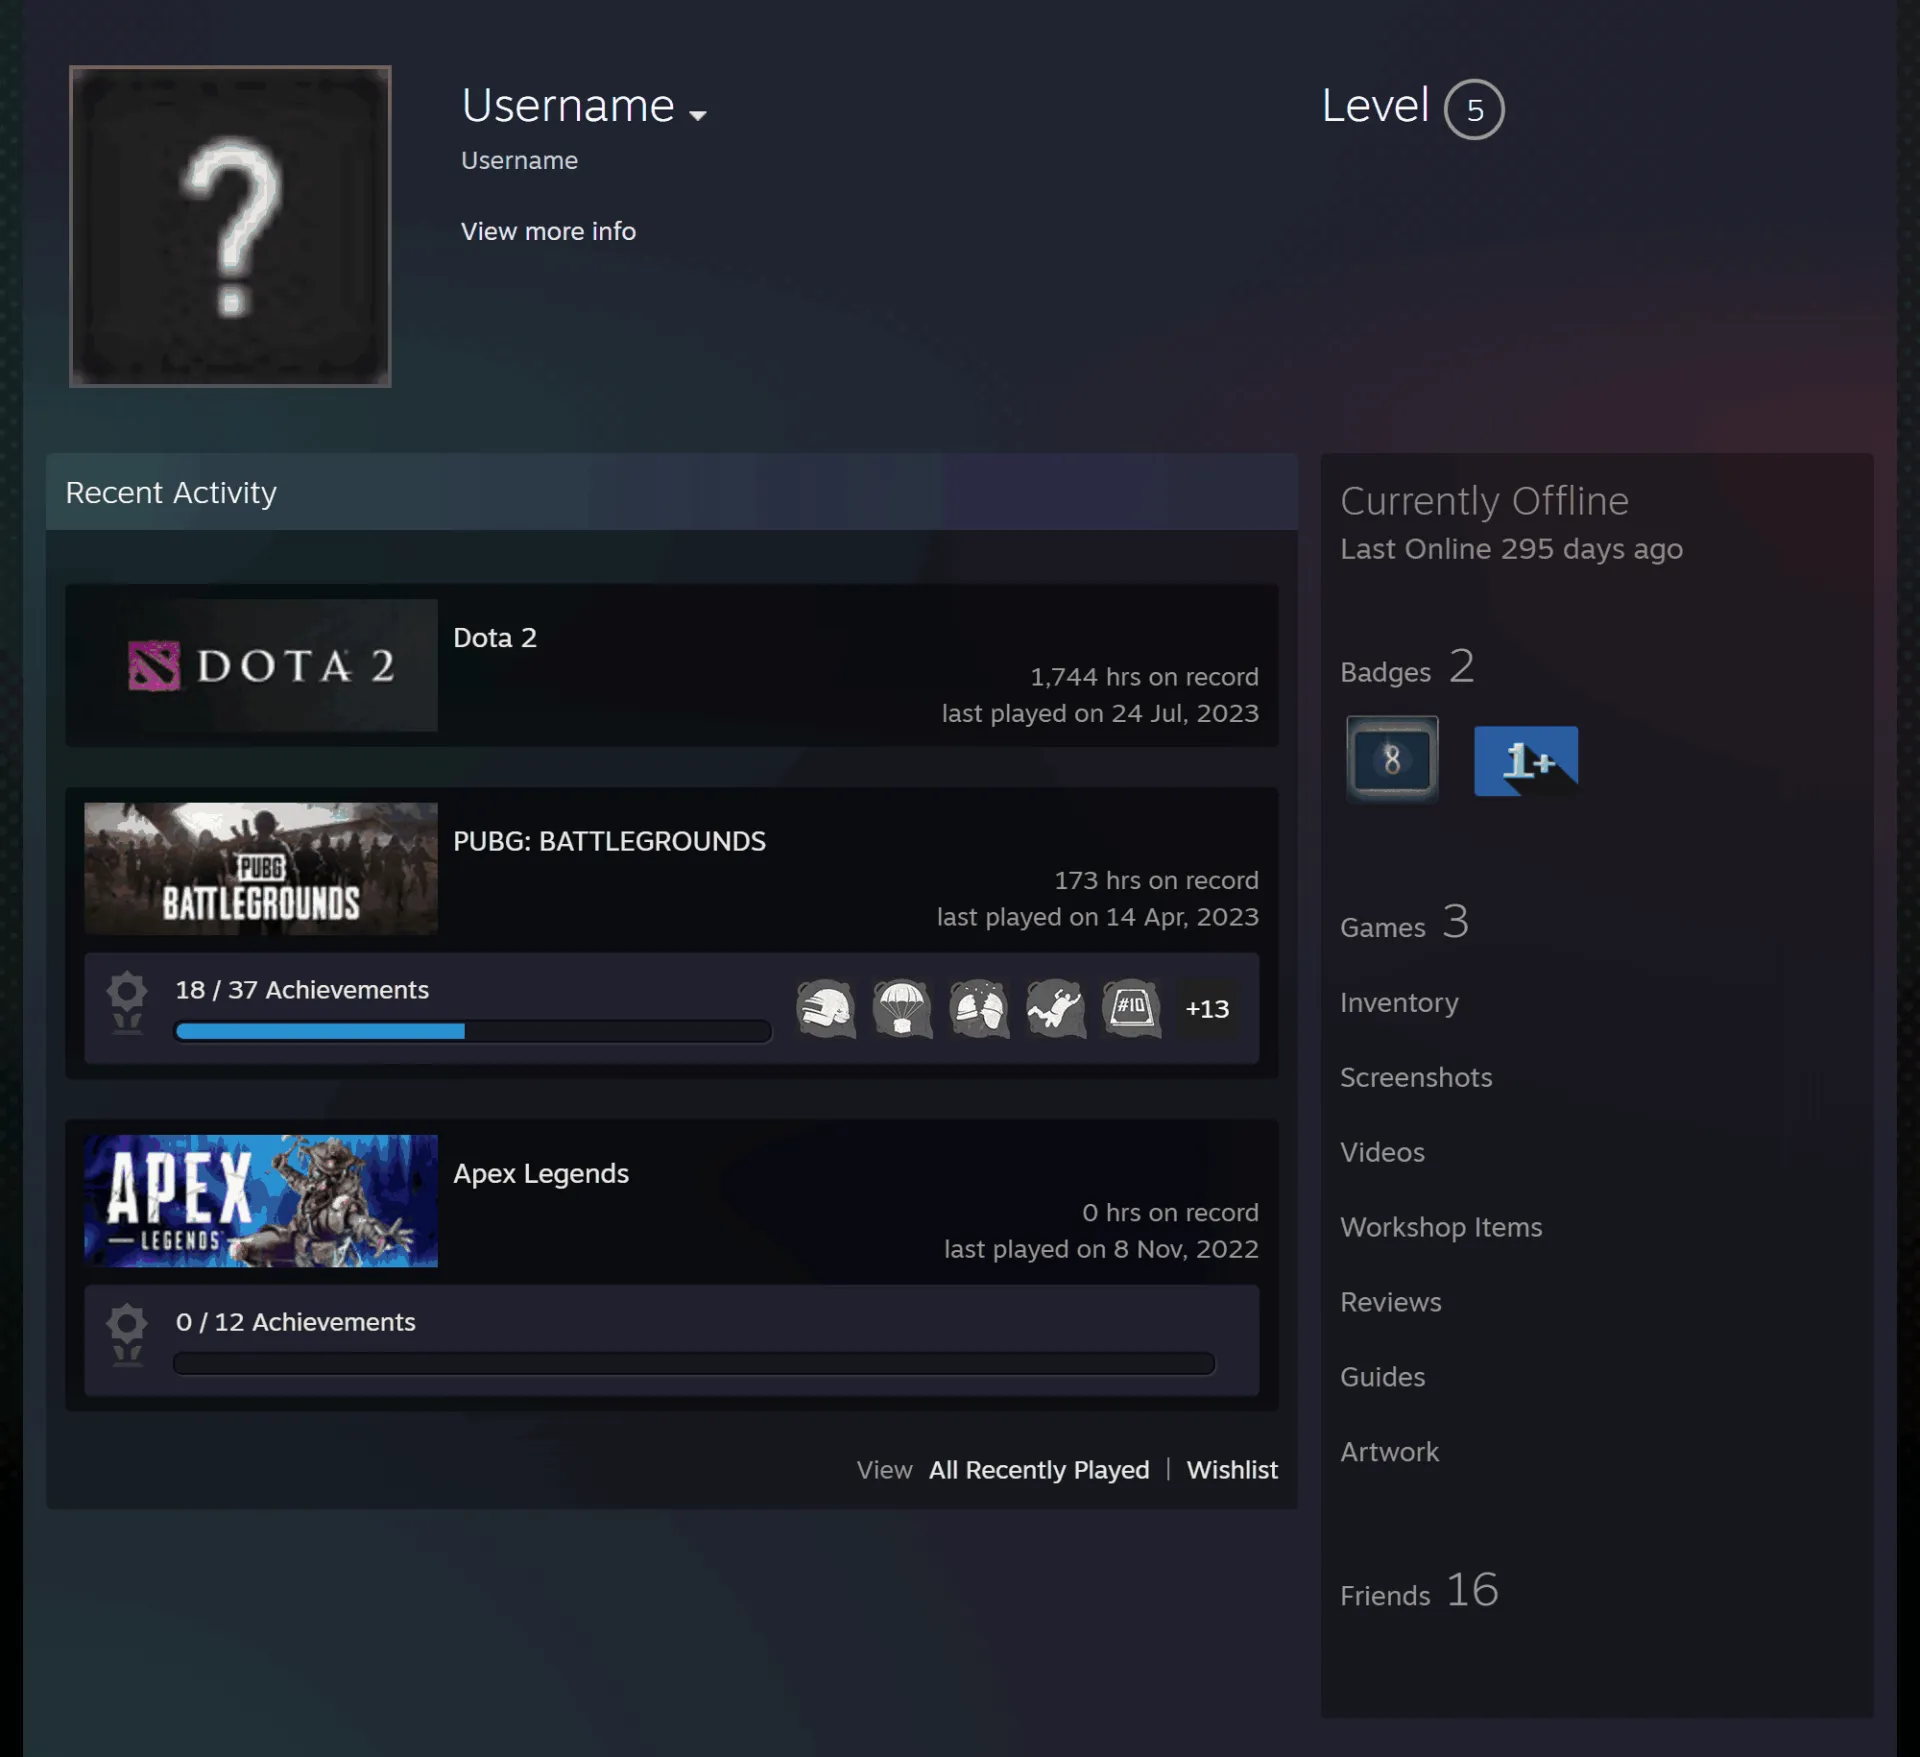
Task: Click the lungs achievement icon
Action: 979,1008
